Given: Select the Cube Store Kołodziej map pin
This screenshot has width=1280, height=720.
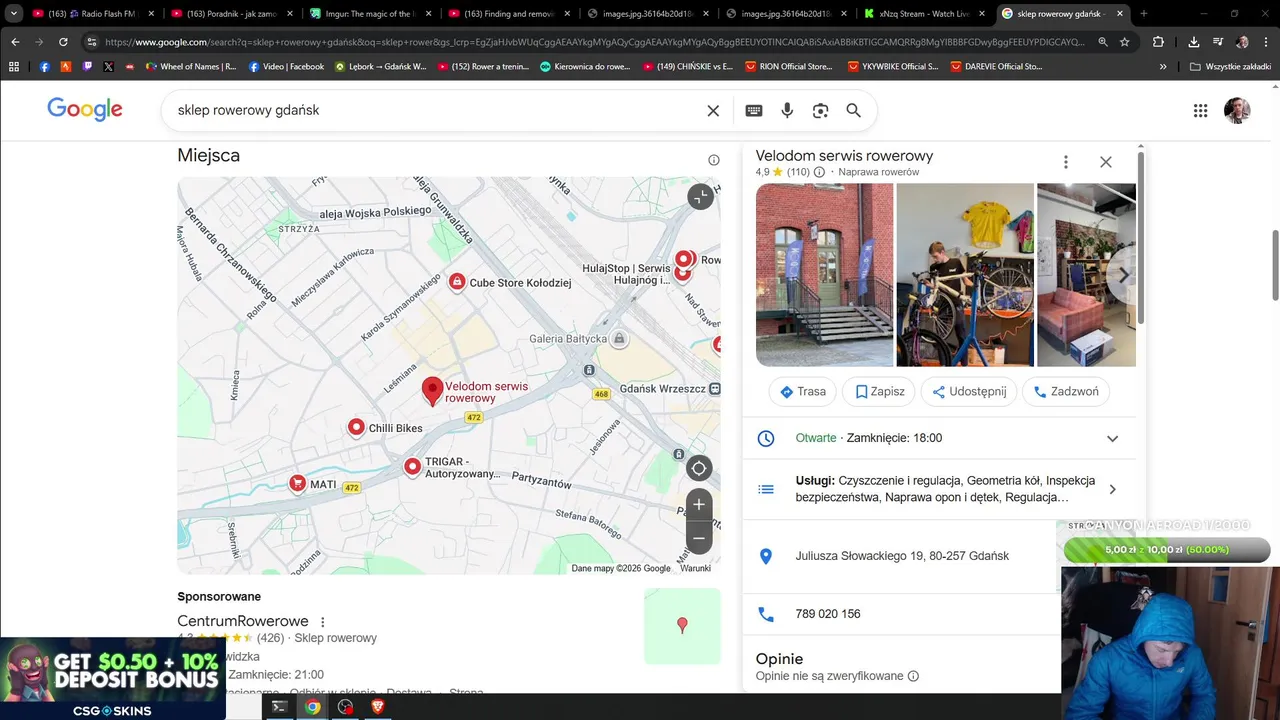Looking at the screenshot, I should pyautogui.click(x=457, y=283).
